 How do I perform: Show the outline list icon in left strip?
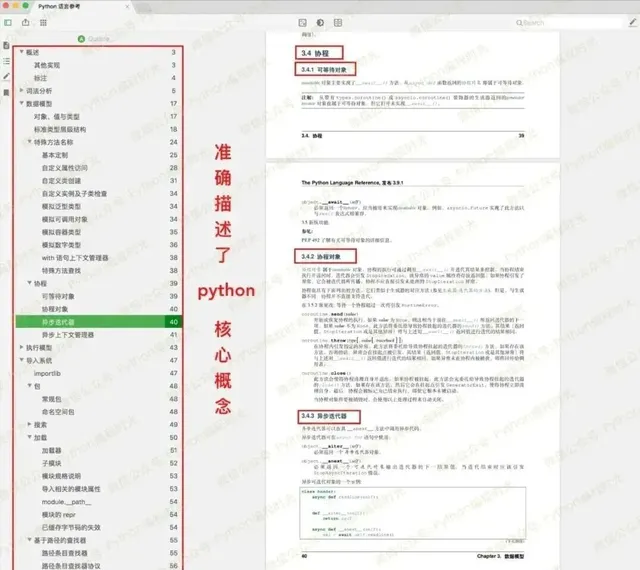6,61
